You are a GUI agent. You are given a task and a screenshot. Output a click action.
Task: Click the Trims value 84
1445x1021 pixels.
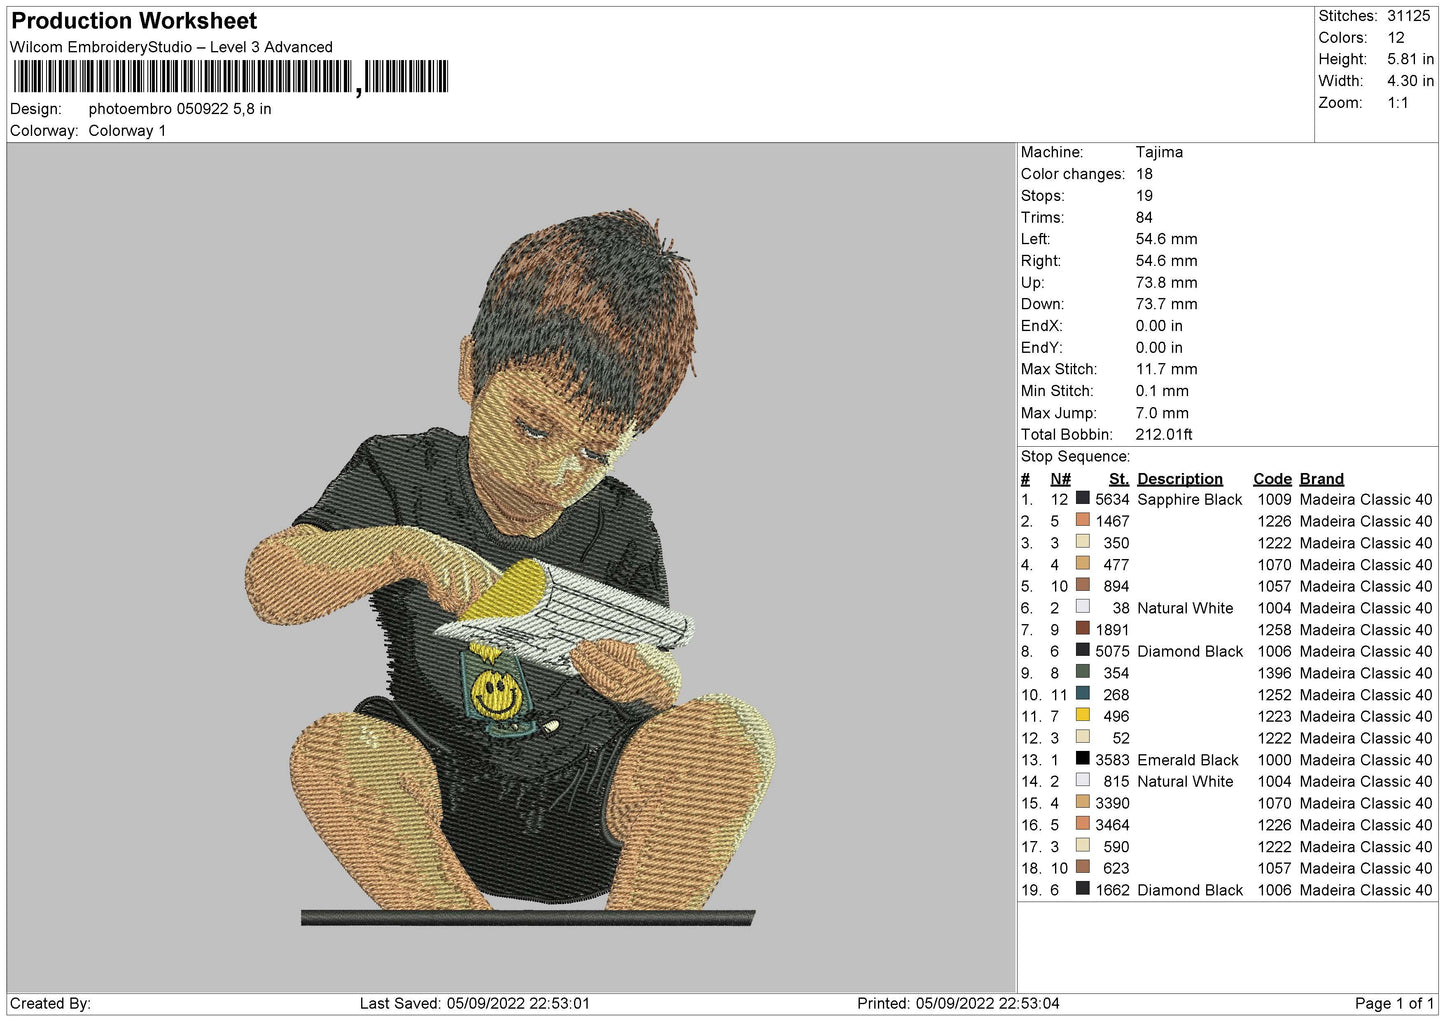(x=1144, y=218)
